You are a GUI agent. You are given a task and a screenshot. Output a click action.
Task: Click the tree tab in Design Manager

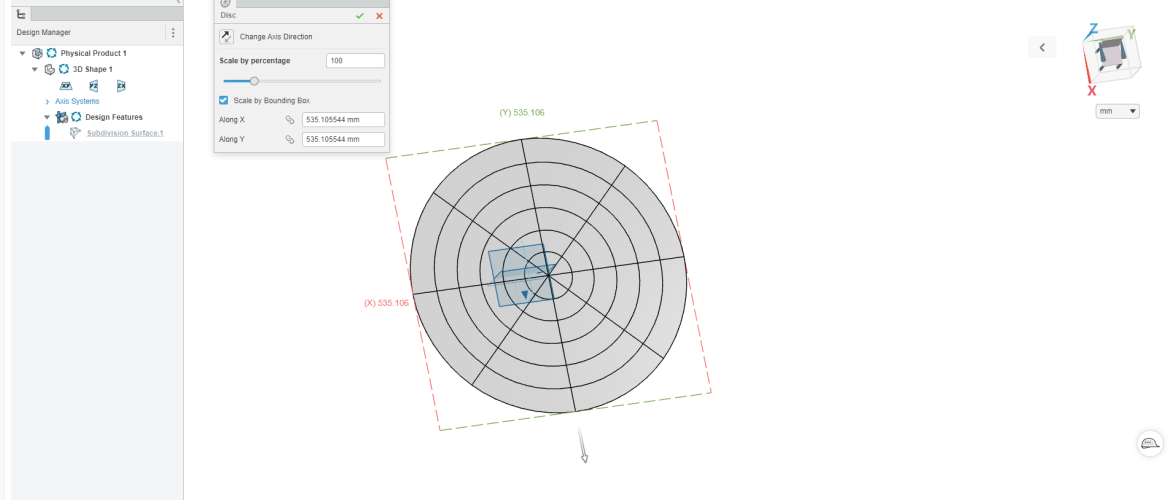[22, 14]
